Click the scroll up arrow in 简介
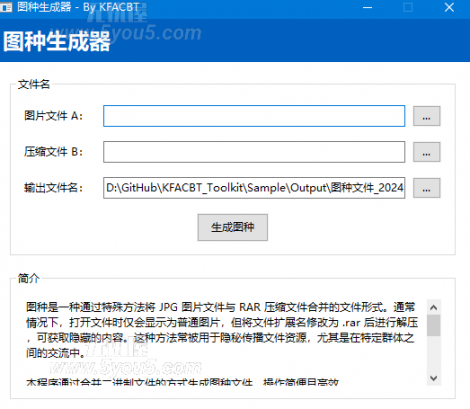 pos(434,307)
